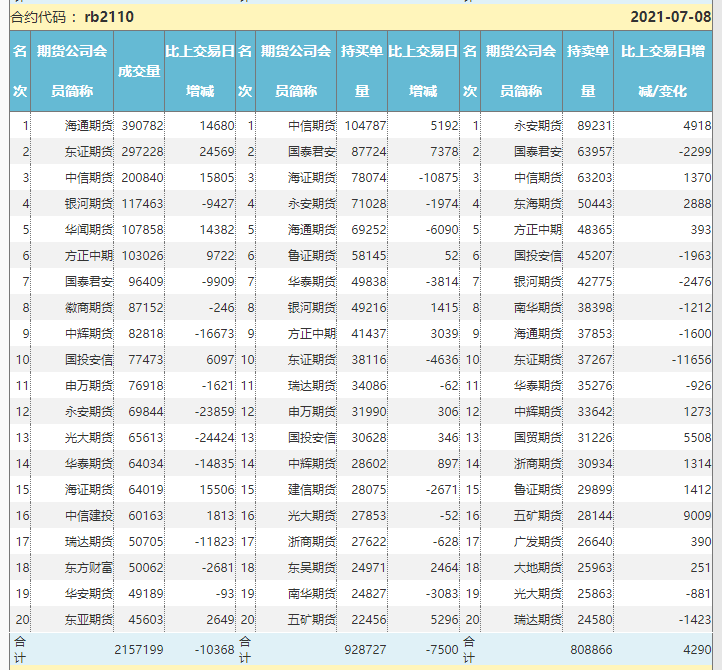Click the total long position 928727
Screen dimensions: 722x670
pyautogui.click(x=364, y=650)
